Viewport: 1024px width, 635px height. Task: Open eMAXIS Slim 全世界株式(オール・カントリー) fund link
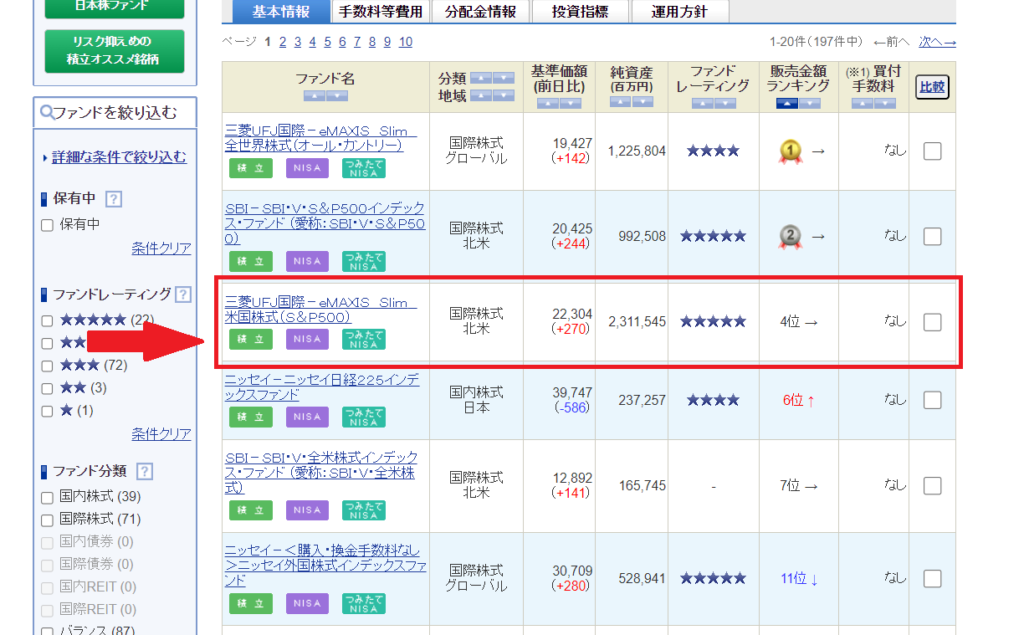(x=320, y=138)
